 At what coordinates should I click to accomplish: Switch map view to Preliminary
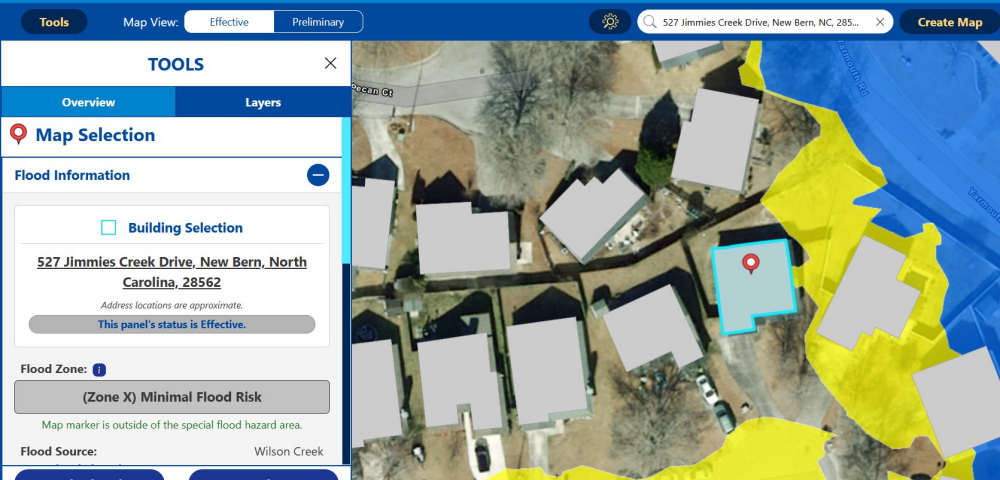[318, 22]
